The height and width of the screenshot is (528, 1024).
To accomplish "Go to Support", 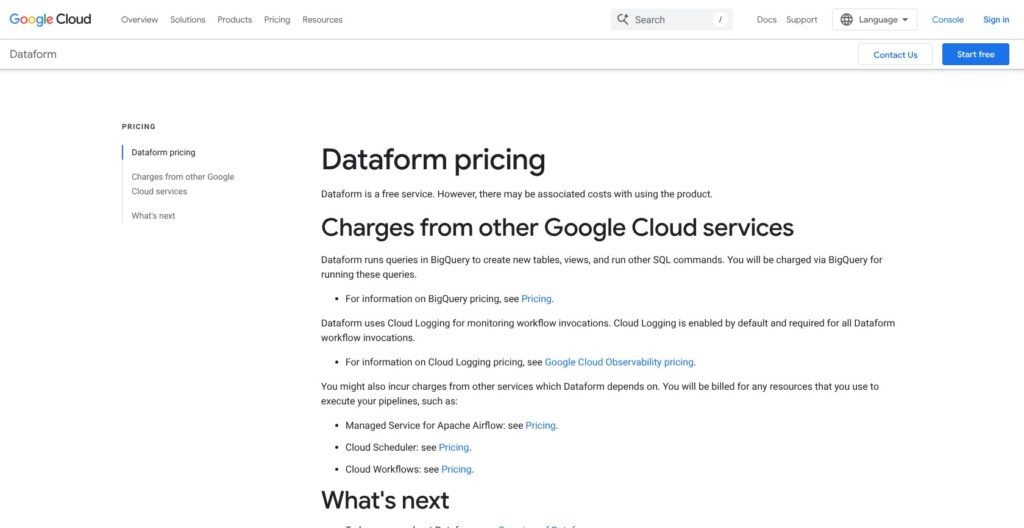I will pyautogui.click(x=801, y=20).
